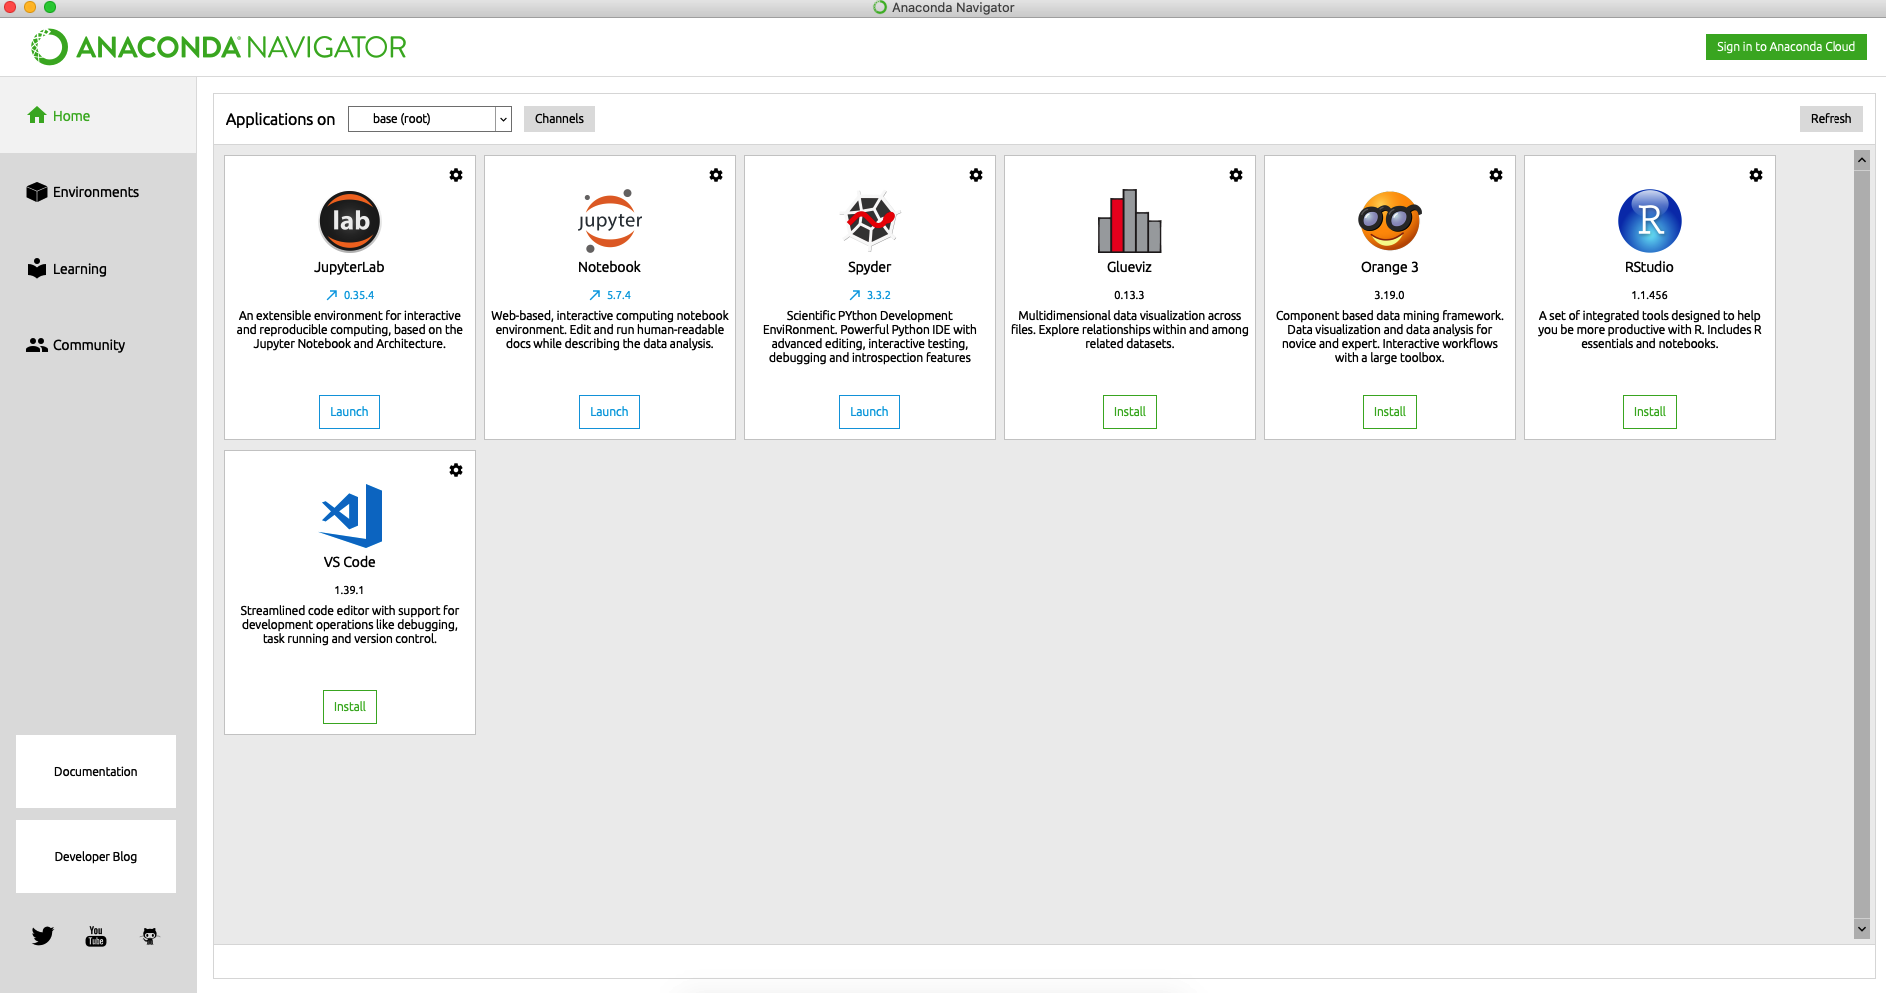Image resolution: width=1886 pixels, height=993 pixels.
Task: Open Glueviz tile settings gear
Action: coord(1236,175)
